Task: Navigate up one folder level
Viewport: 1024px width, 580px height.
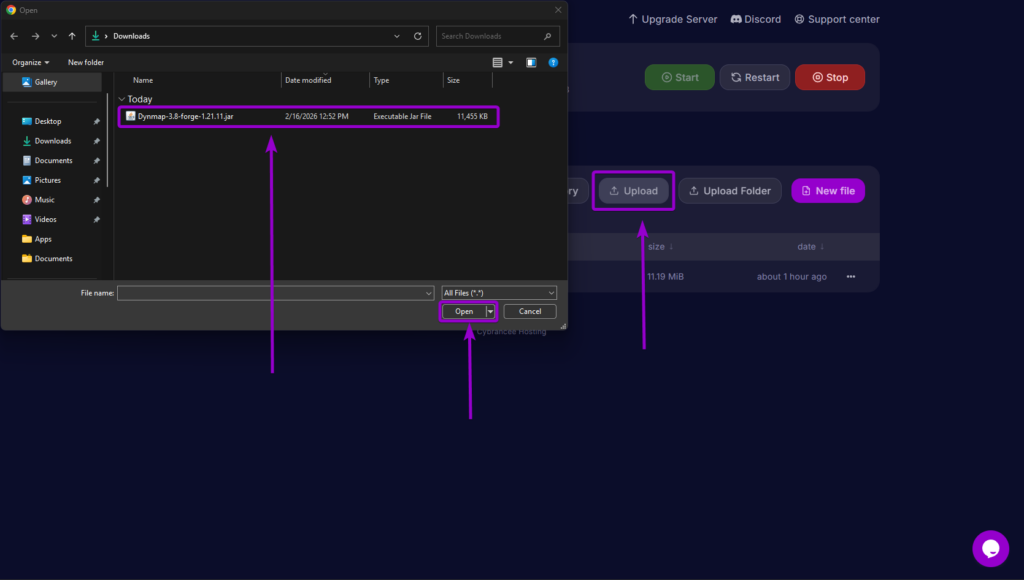Action: 72,36
